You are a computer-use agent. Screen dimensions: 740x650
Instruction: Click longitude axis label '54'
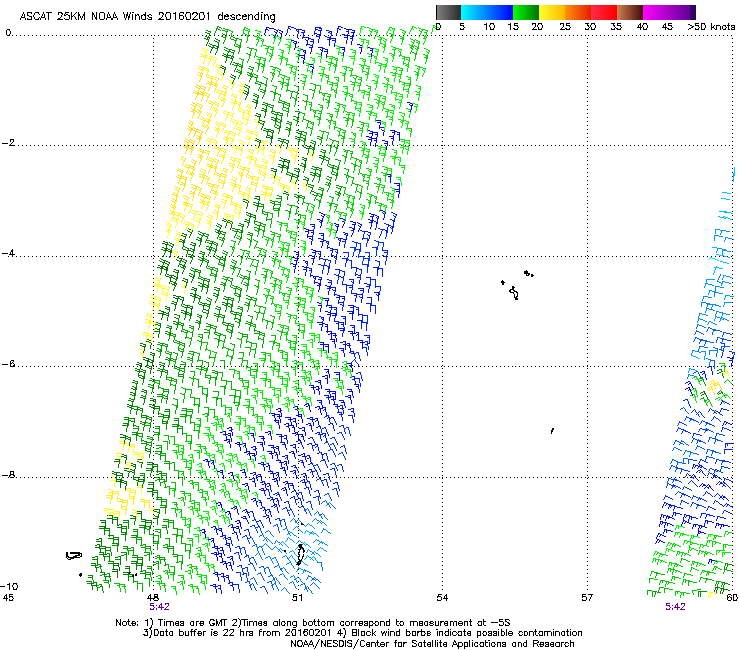pyautogui.click(x=442, y=598)
